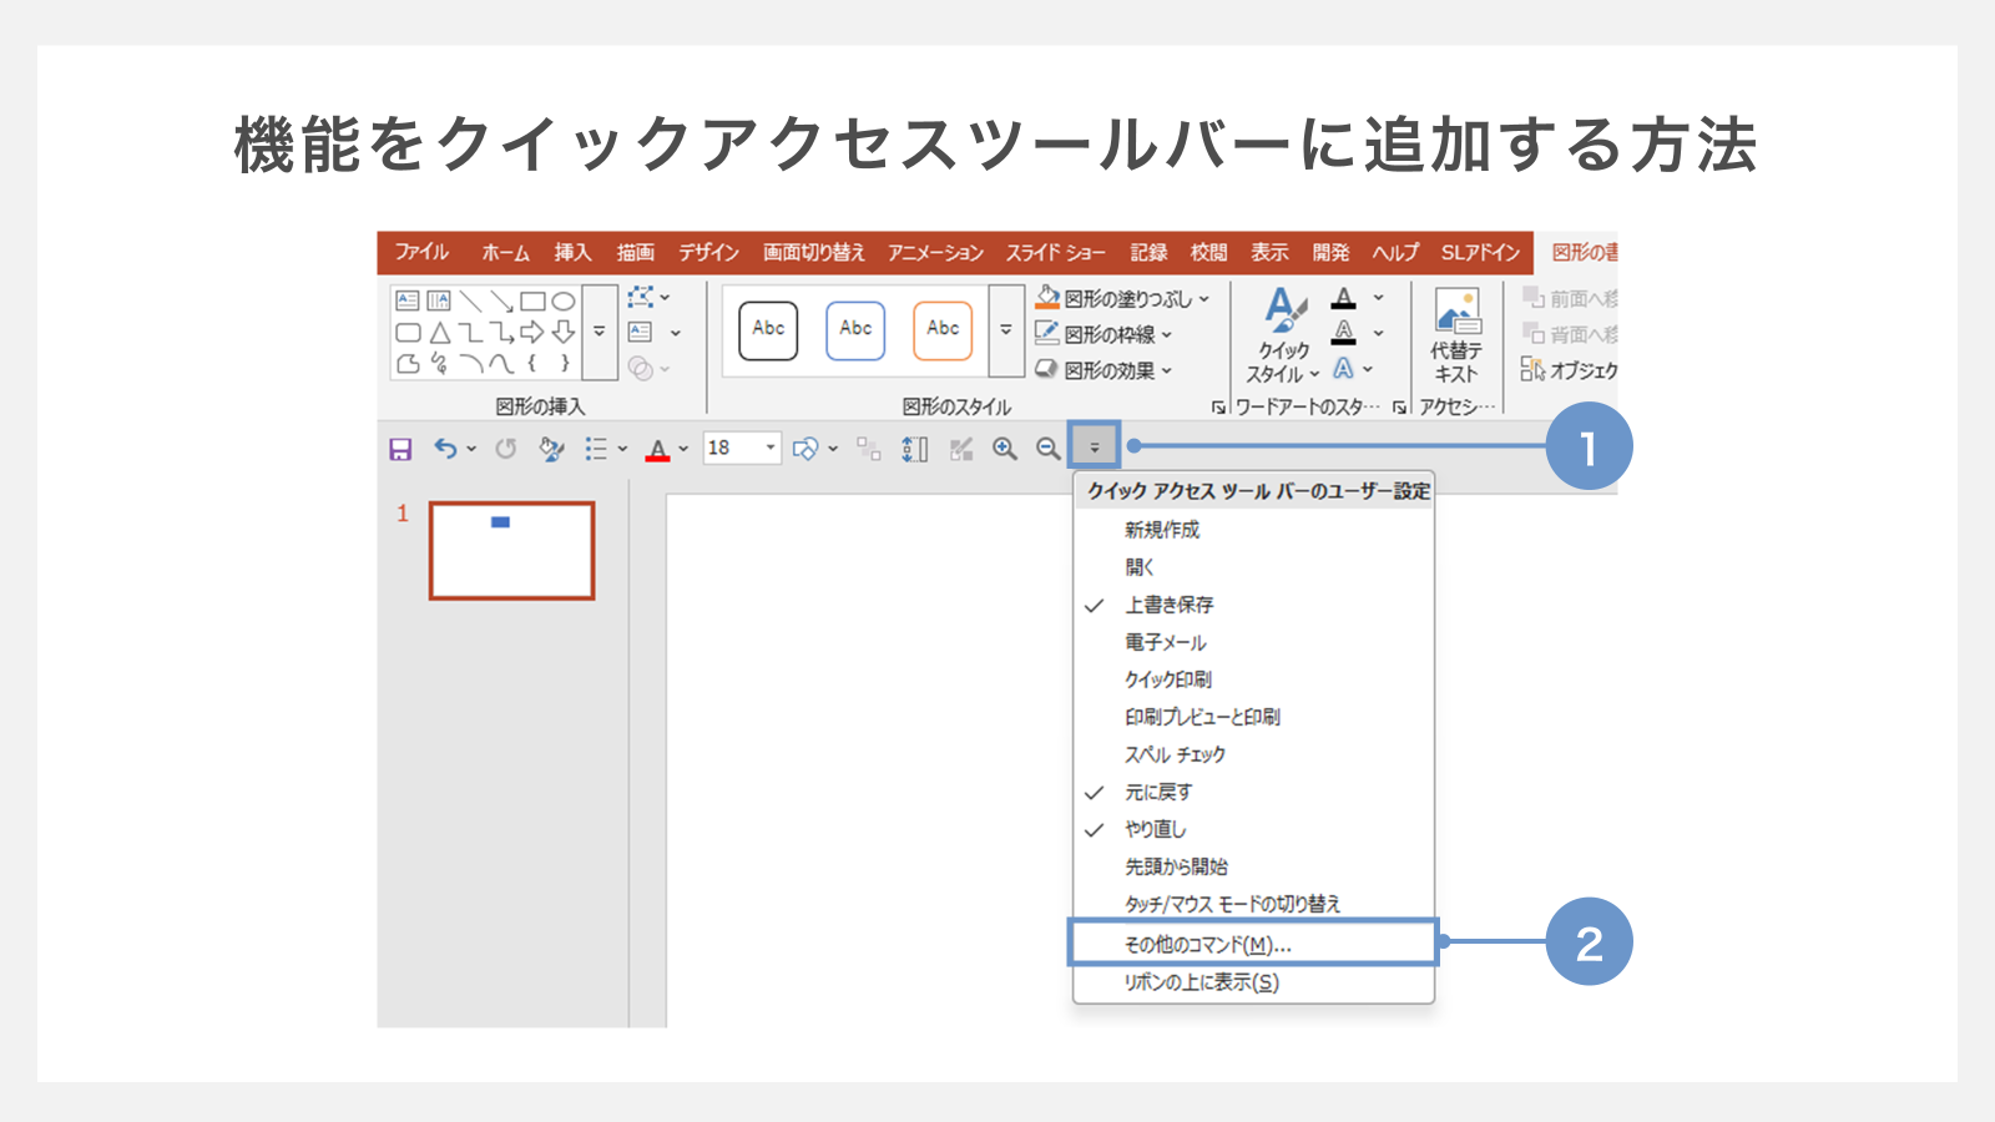
Task: Enable 電子メール in customize toolbar menu
Action: [x=1253, y=642]
